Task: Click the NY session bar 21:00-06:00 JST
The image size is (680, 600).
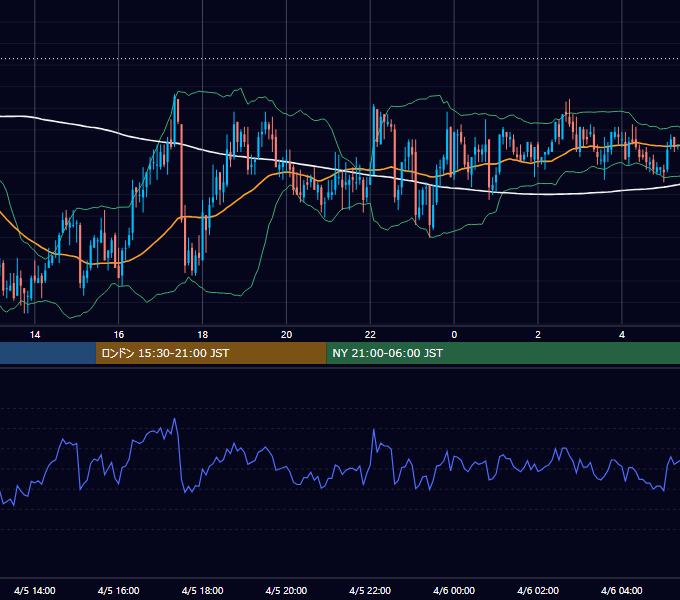Action: coord(503,353)
